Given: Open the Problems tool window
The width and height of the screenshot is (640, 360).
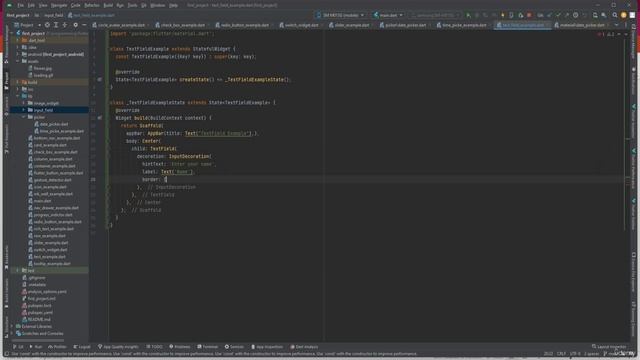Looking at the screenshot, I should pos(180,347).
